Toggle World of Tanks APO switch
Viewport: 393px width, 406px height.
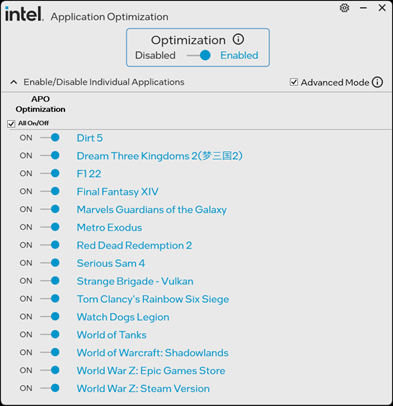[x=50, y=334]
